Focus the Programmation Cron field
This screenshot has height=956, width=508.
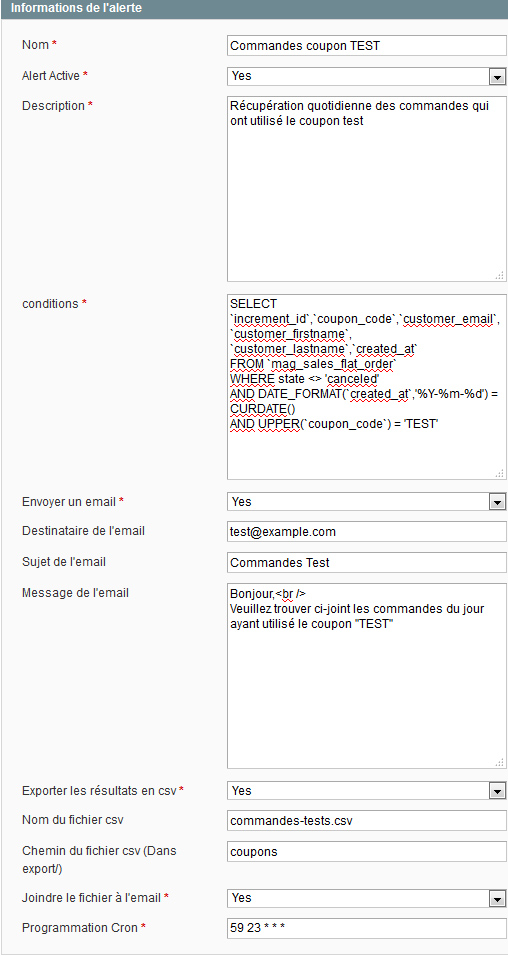367,929
